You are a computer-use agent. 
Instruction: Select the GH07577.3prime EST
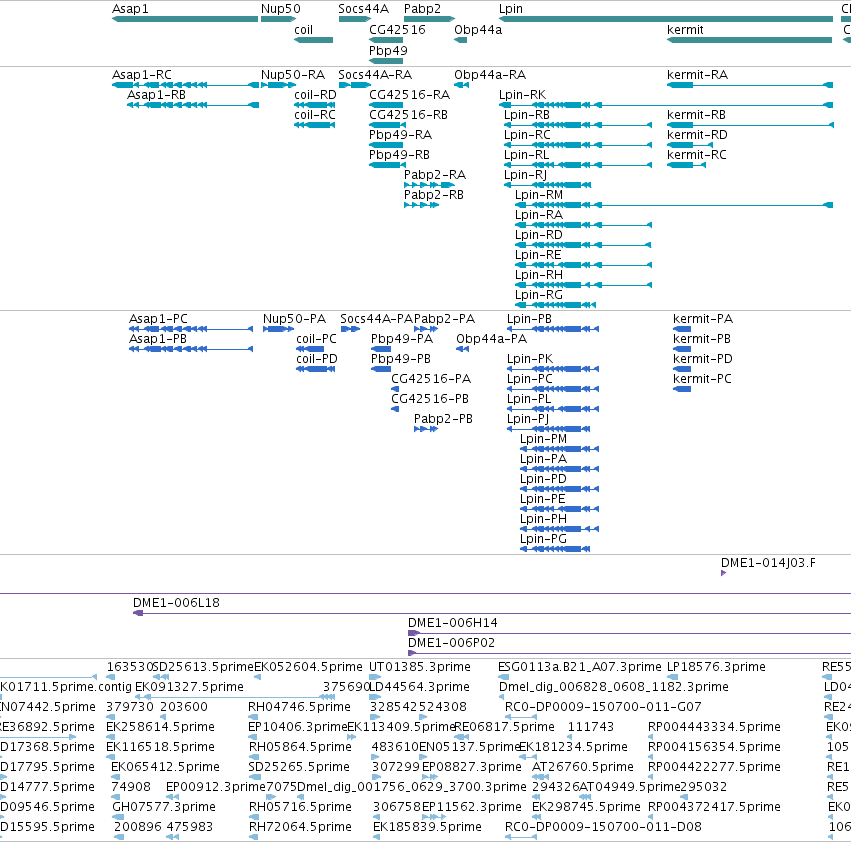[x=118, y=817]
